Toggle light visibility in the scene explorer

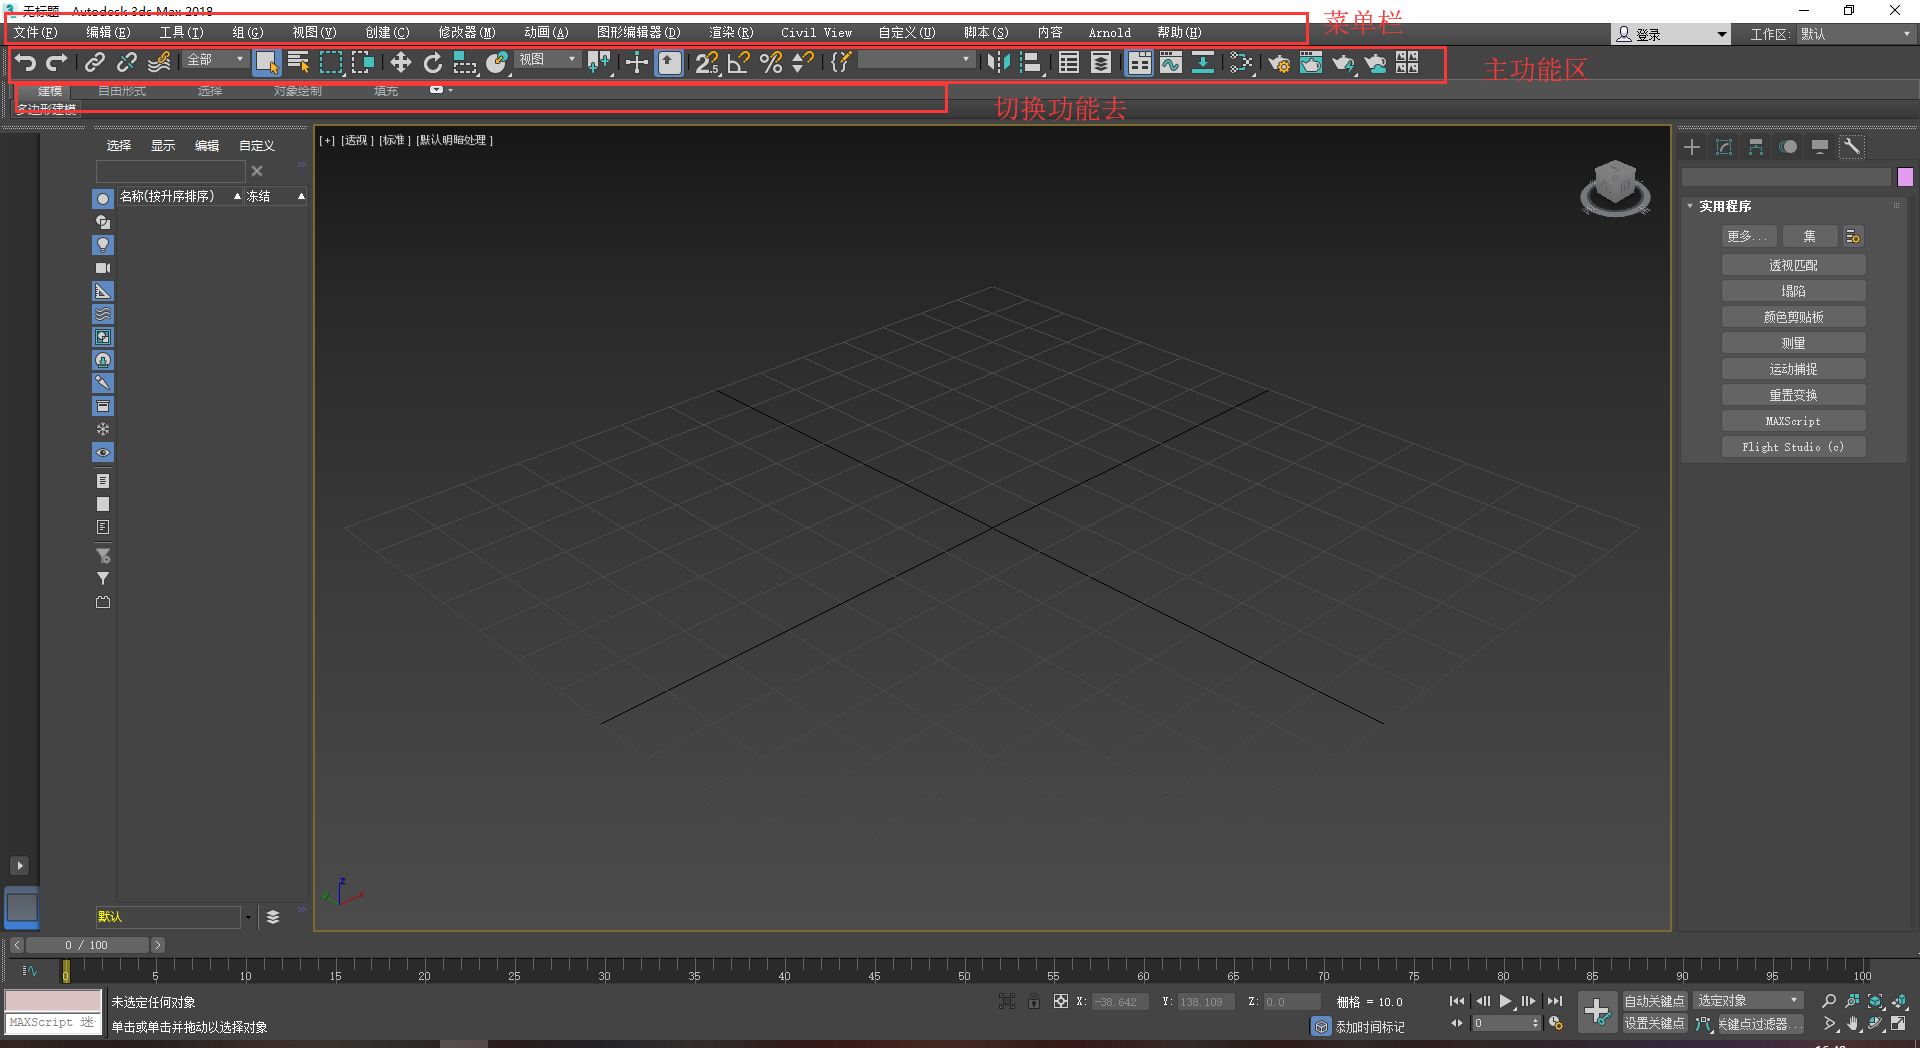[x=103, y=244]
